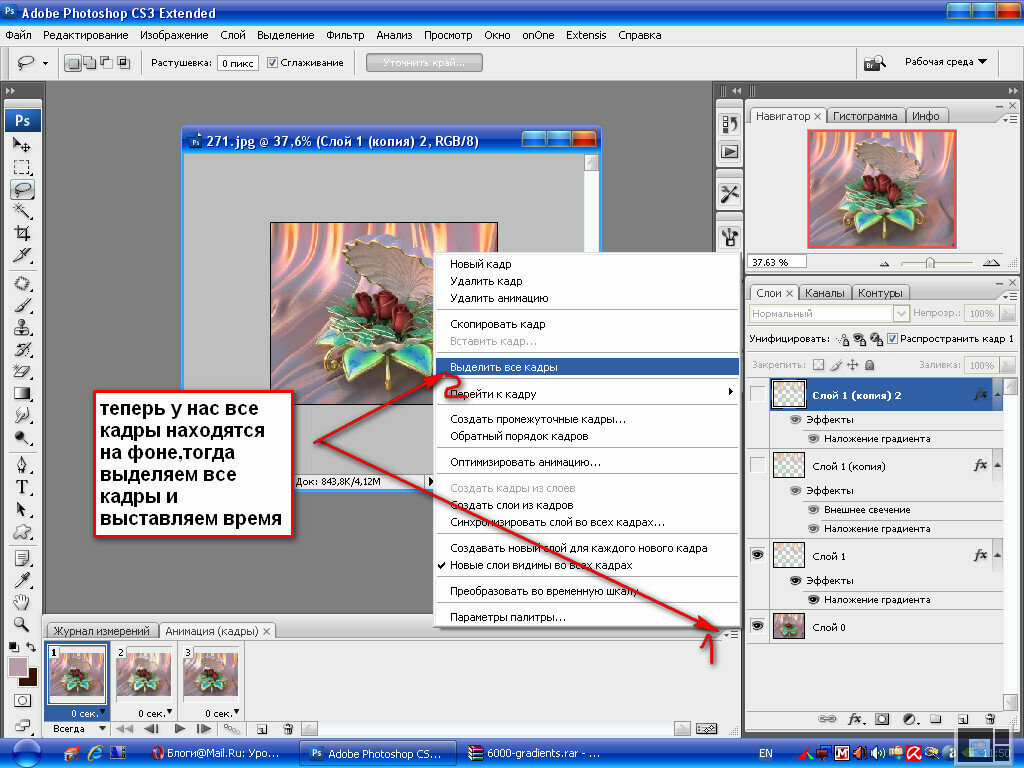Open Adobe Bridge from options bar
This screenshot has width=1024, height=768.
coord(875,63)
